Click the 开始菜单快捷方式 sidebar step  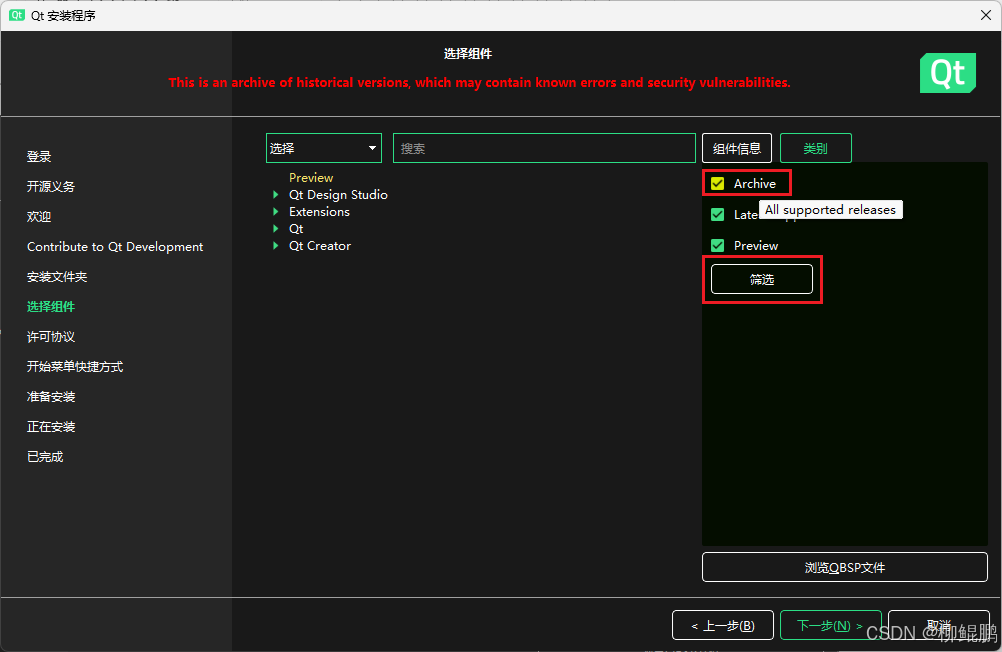pos(75,367)
